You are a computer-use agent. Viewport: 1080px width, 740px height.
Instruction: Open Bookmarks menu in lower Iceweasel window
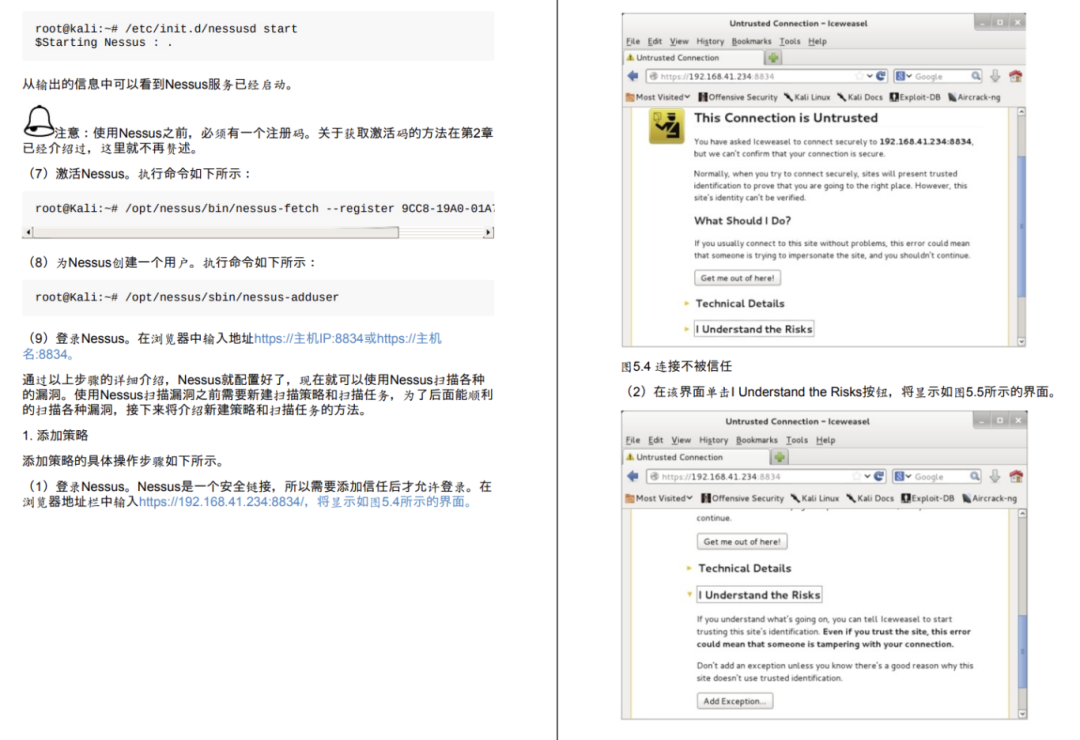pyautogui.click(x=756, y=440)
